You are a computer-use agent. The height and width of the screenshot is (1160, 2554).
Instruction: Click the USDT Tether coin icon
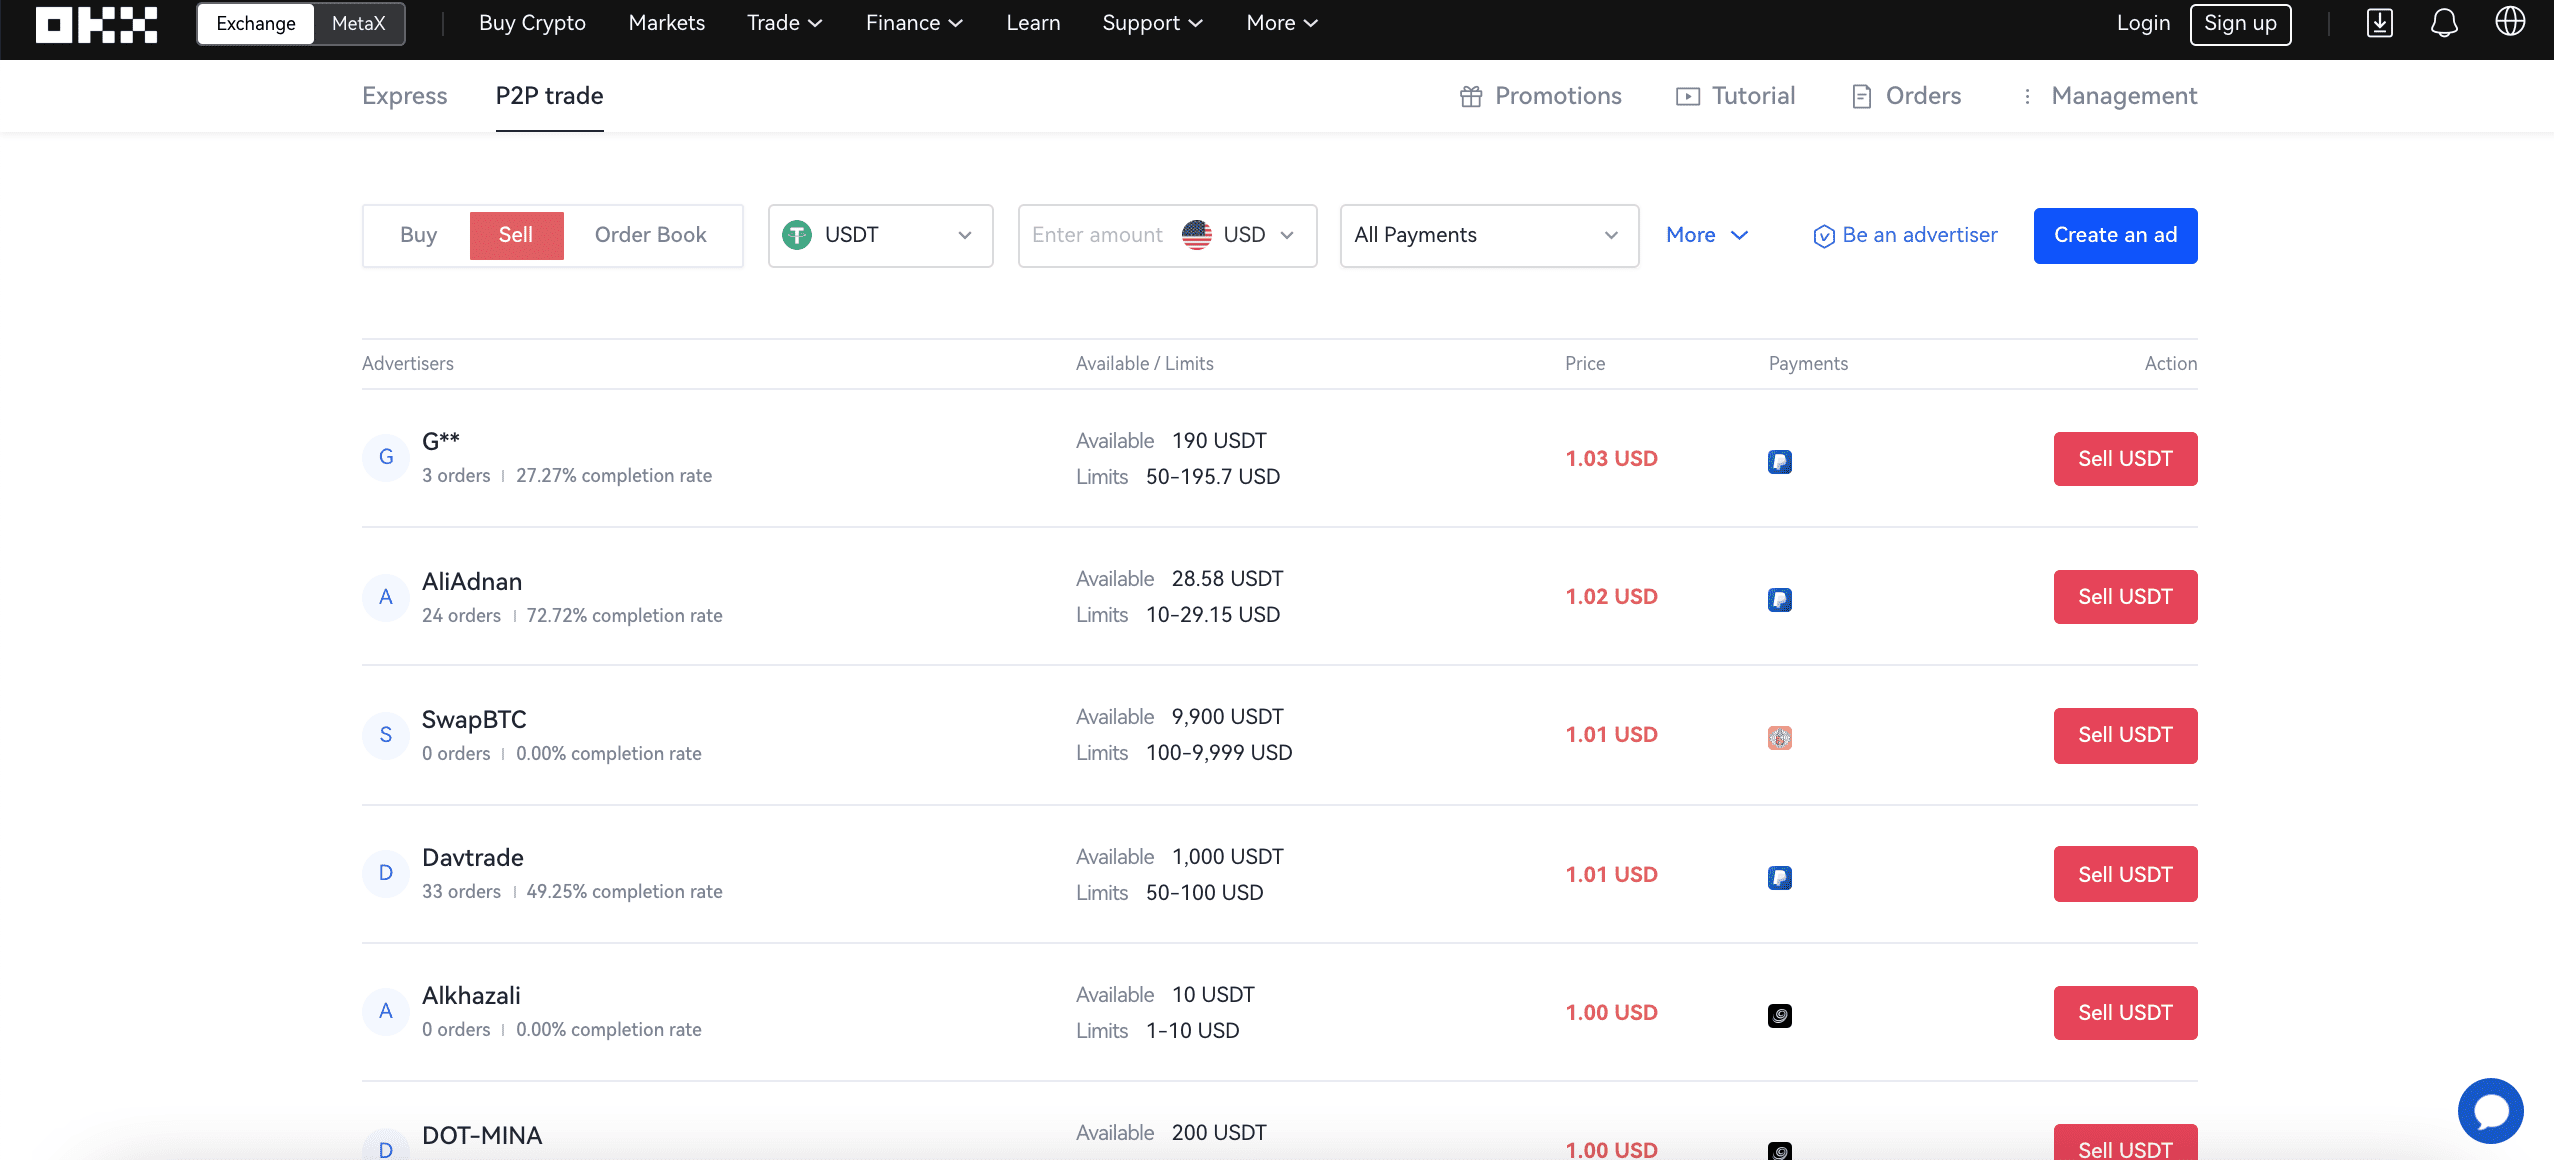click(x=797, y=235)
